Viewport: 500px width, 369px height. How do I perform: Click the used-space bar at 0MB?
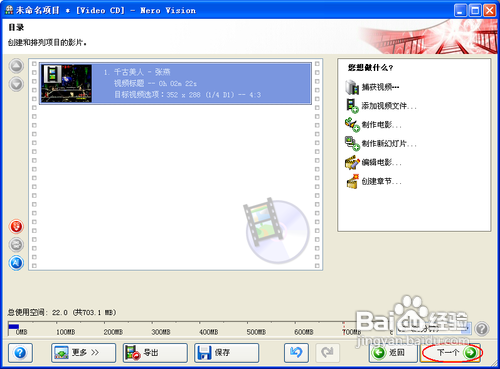point(14,327)
